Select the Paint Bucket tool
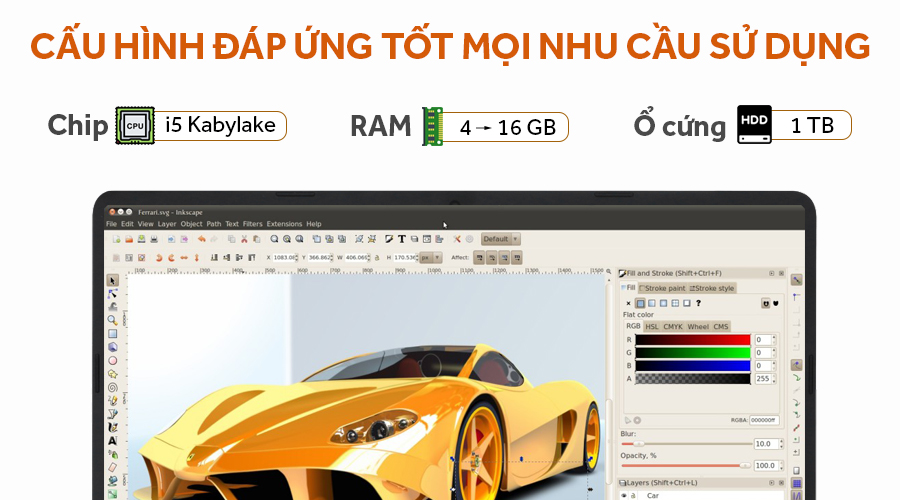The image size is (900, 500). pos(112,480)
